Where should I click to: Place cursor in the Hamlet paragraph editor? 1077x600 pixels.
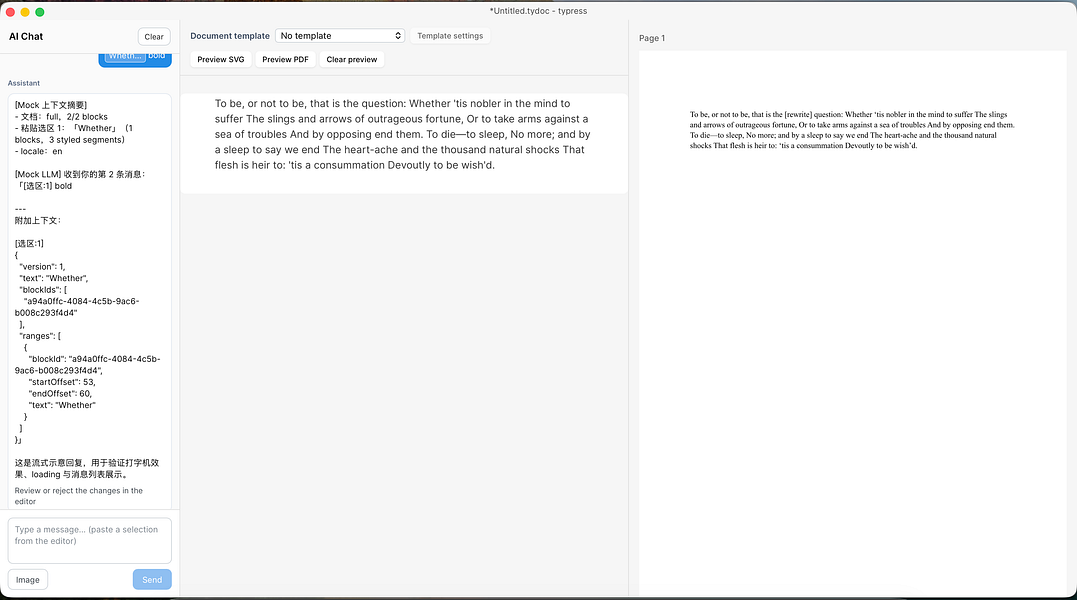click(403, 135)
